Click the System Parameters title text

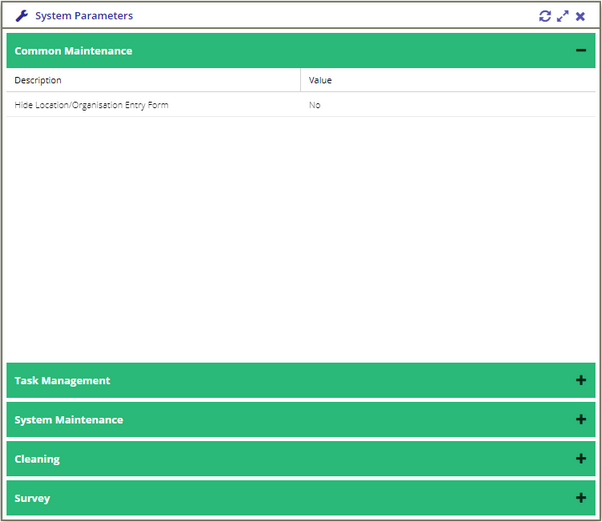point(84,16)
